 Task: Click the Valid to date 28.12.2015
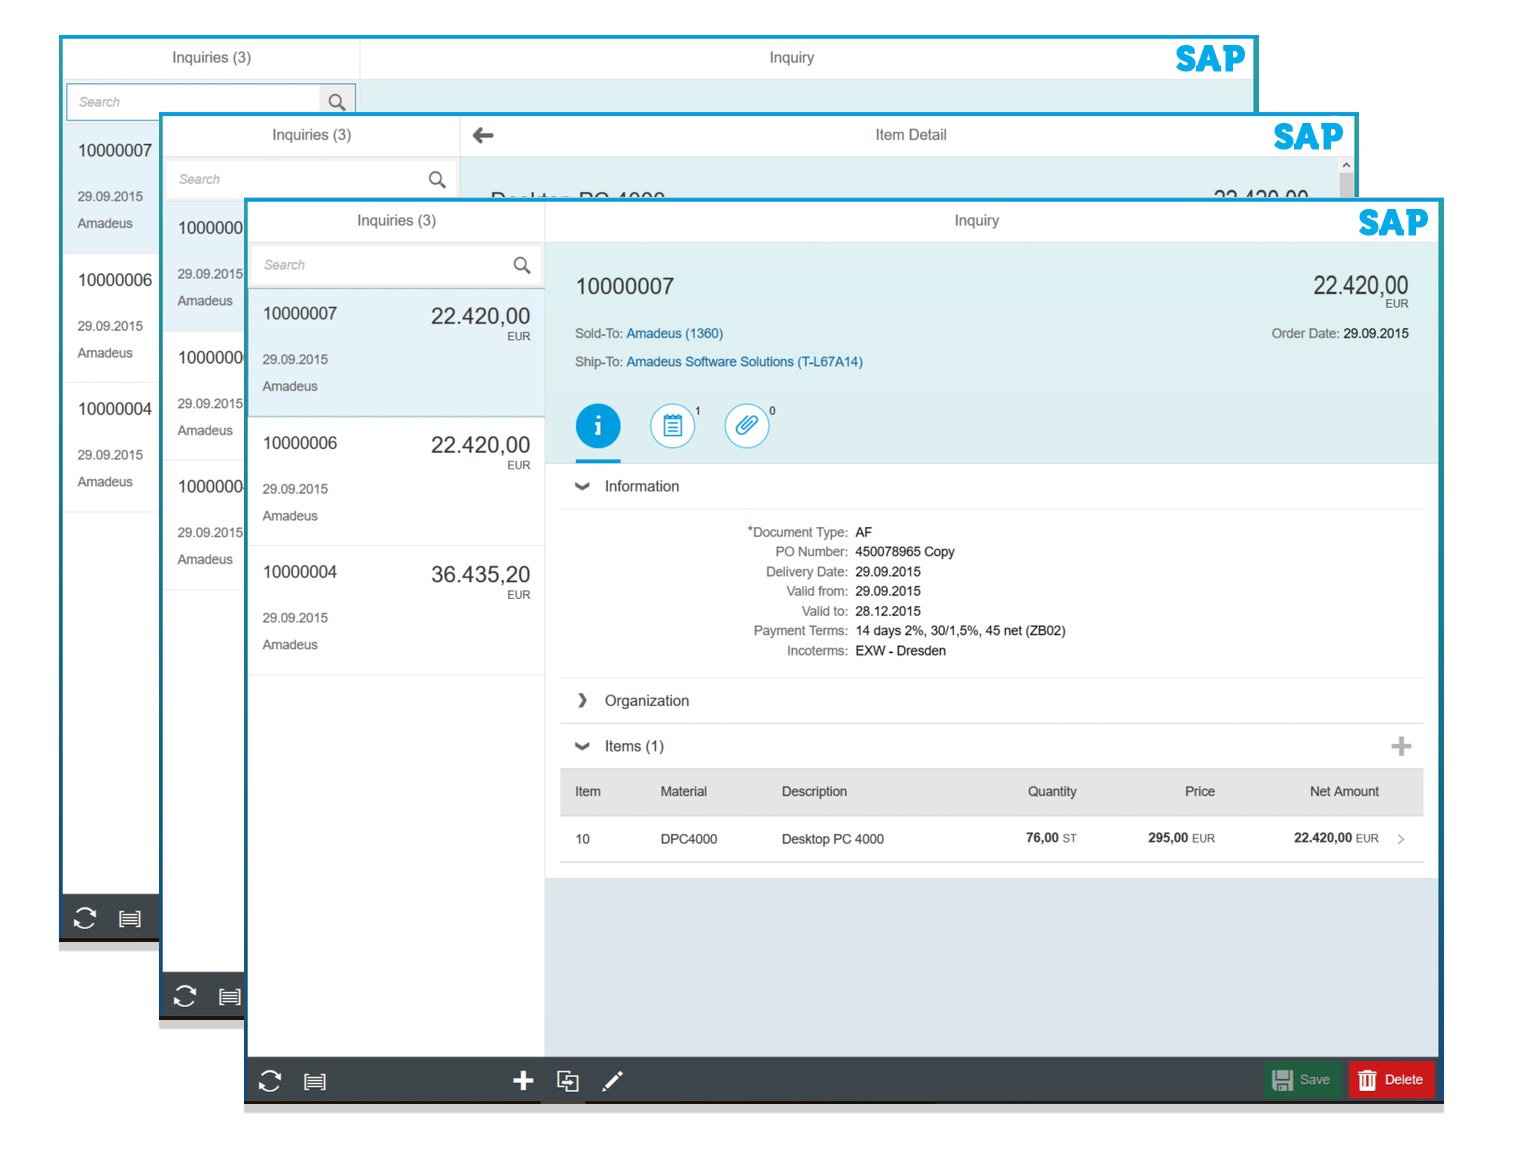888,611
